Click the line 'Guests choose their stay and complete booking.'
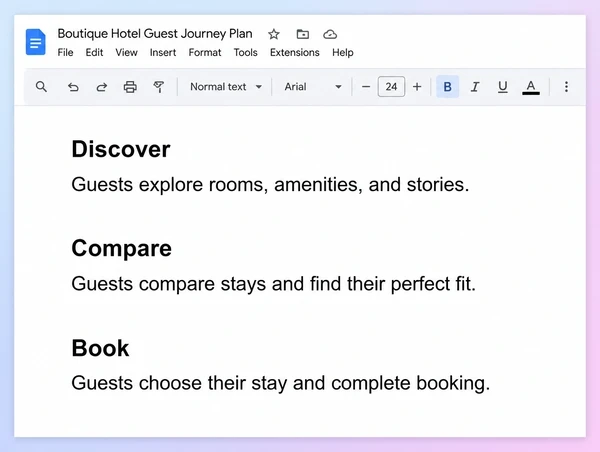The height and width of the screenshot is (452, 600). 280,384
